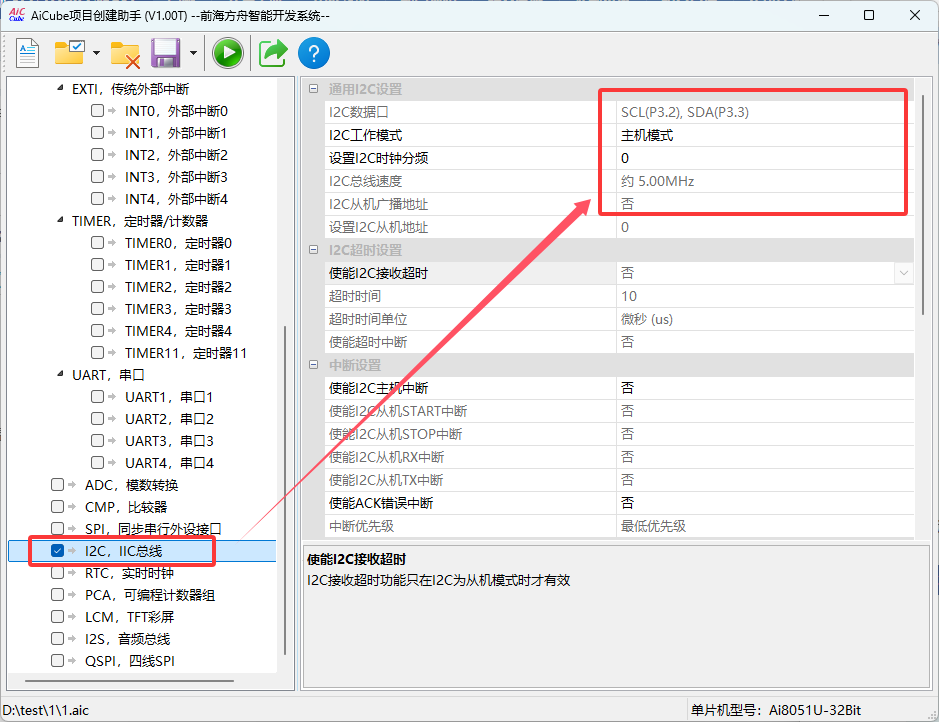This screenshot has height=722, width=939.
Task: Select the PCA tree item label
Action: pyautogui.click(x=150, y=595)
